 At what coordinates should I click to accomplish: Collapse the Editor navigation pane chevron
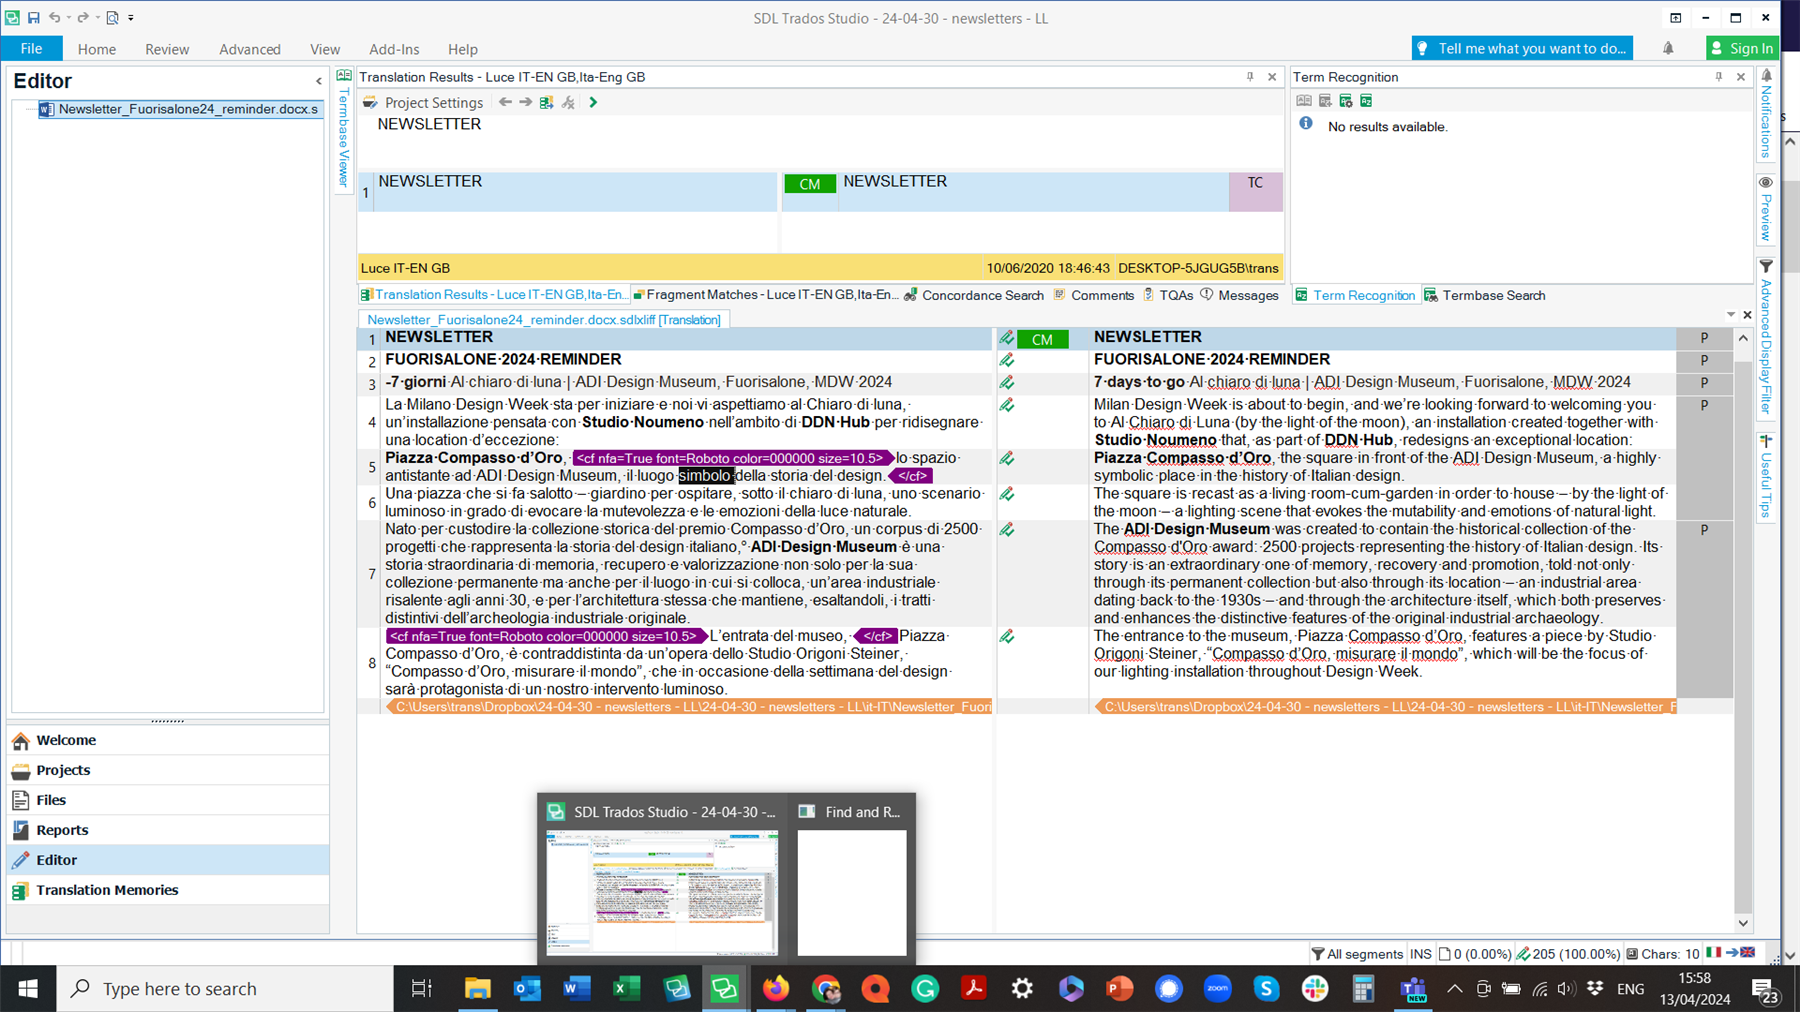tap(319, 81)
